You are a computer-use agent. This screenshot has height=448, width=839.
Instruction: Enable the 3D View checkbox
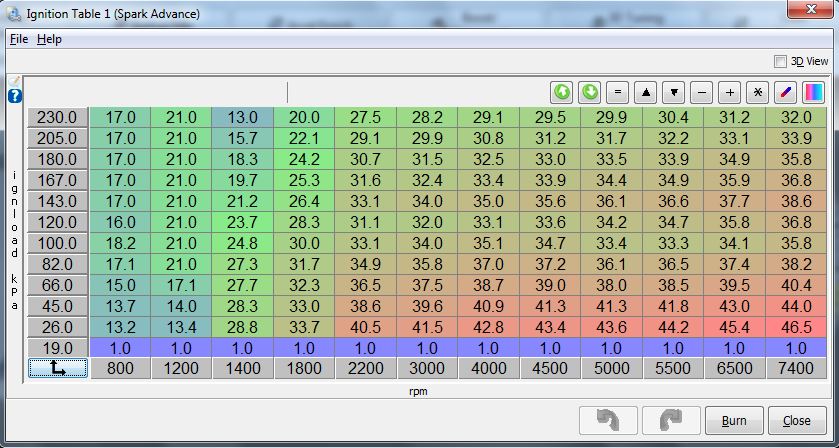point(781,61)
